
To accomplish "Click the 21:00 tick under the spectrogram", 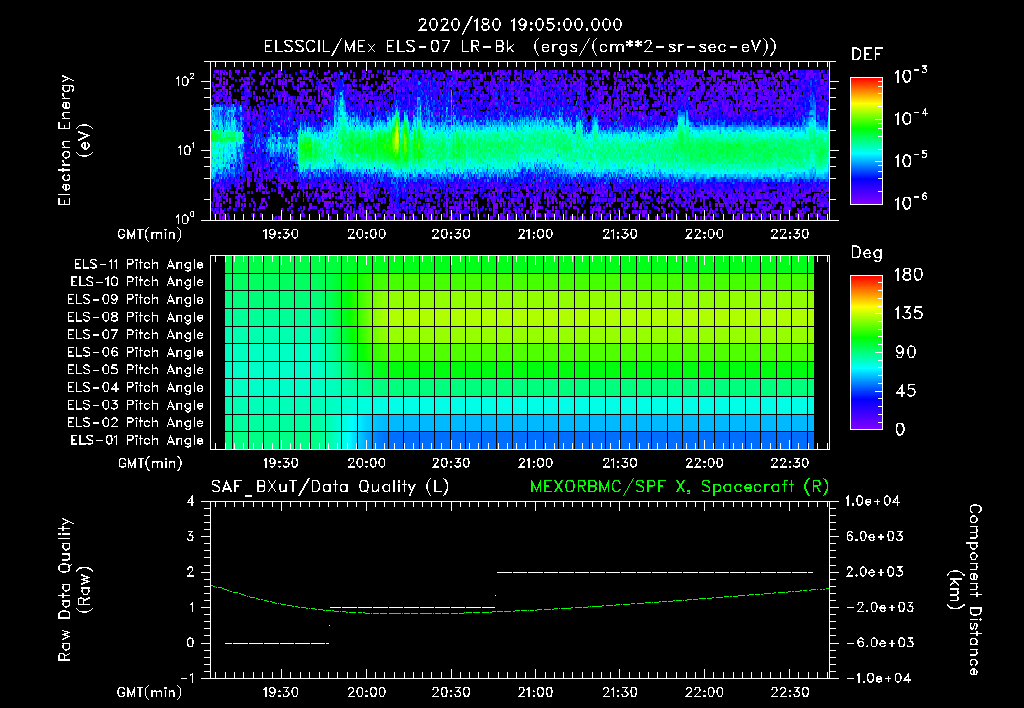I will (x=535, y=234).
